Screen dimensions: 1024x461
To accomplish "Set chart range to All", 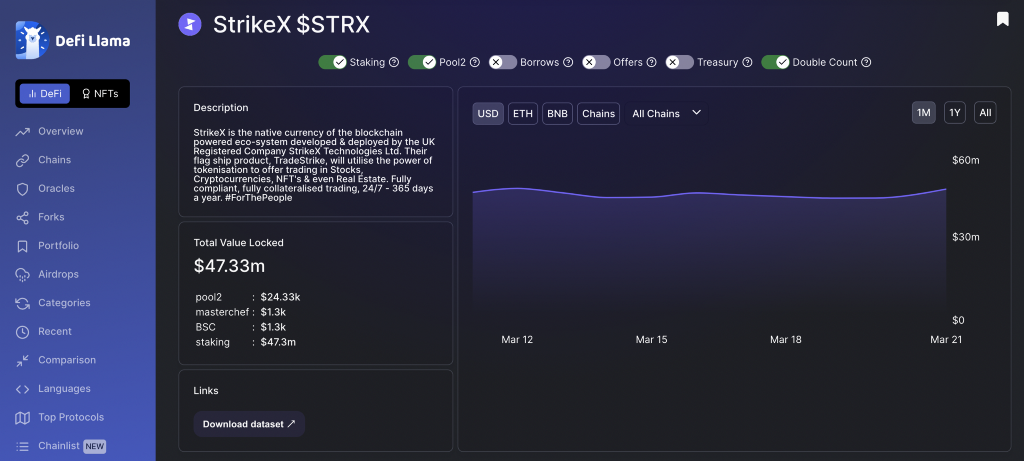I will [985, 113].
